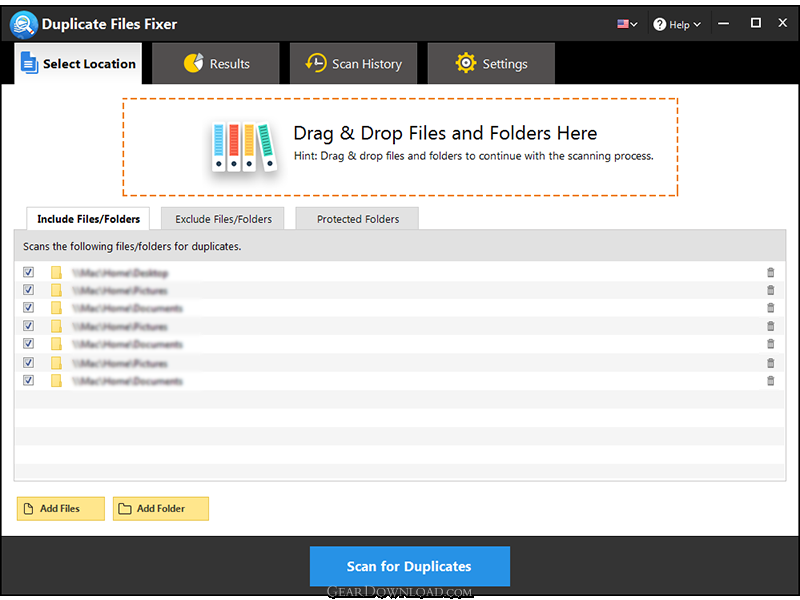Image resolution: width=800 pixels, height=600 pixels.
Task: Expand the Help dropdown menu
Action: pyautogui.click(x=677, y=24)
